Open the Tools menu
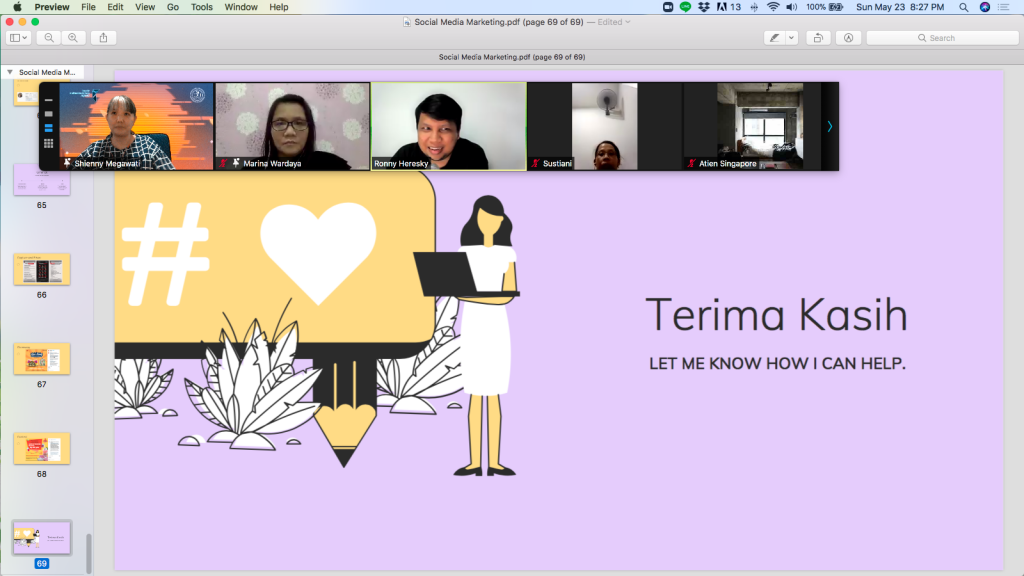 pyautogui.click(x=201, y=7)
